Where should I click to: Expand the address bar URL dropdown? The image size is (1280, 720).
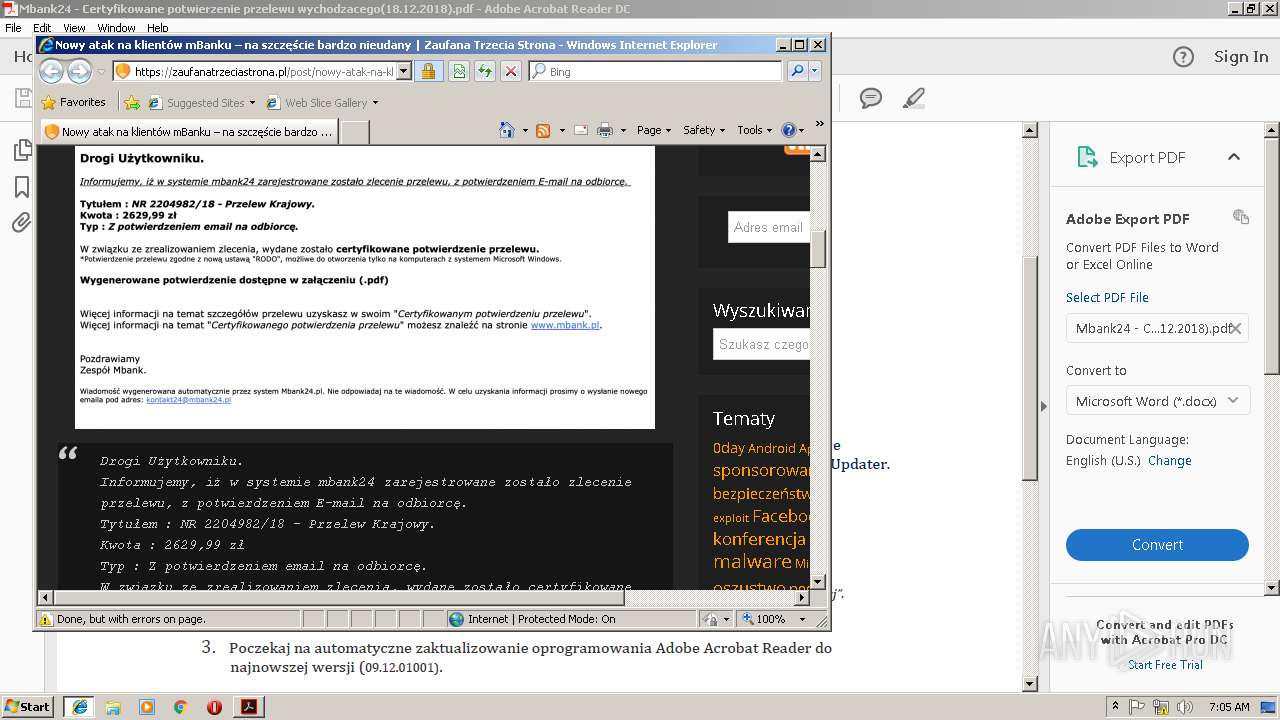(x=404, y=71)
